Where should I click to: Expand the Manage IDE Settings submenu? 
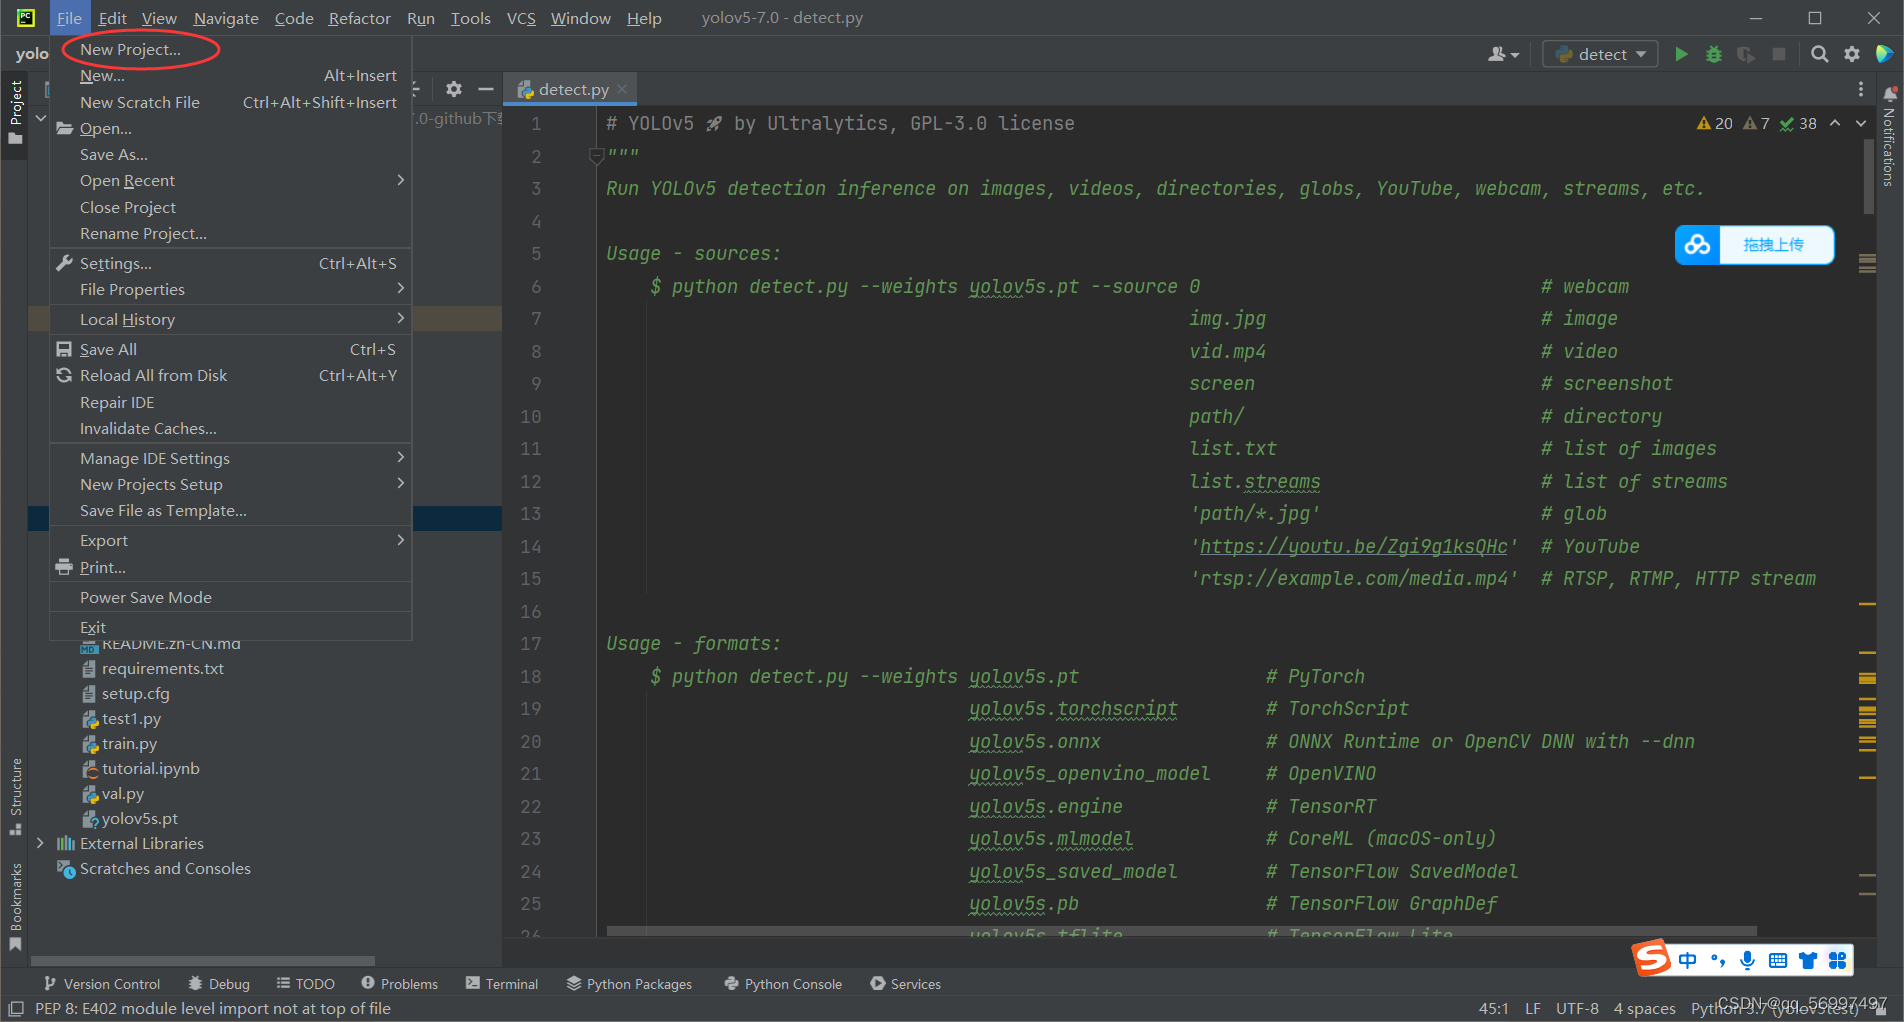(x=230, y=458)
